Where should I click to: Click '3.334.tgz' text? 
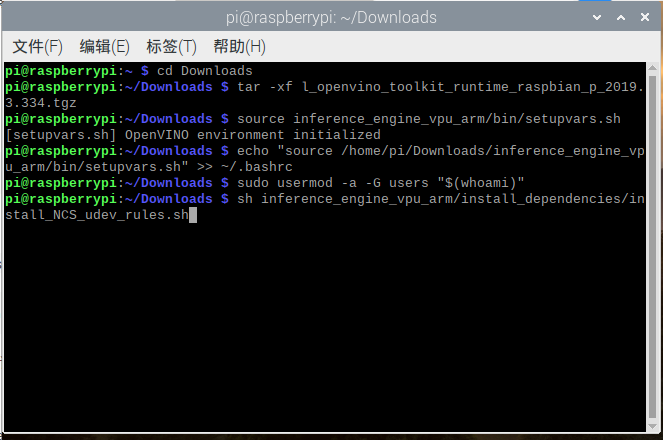click(41, 103)
